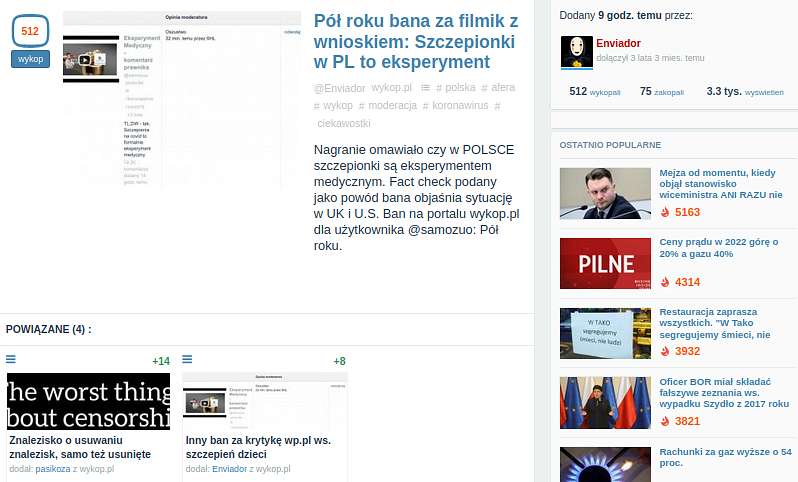Open the Mejza wiceminister thumbnail

[605, 193]
